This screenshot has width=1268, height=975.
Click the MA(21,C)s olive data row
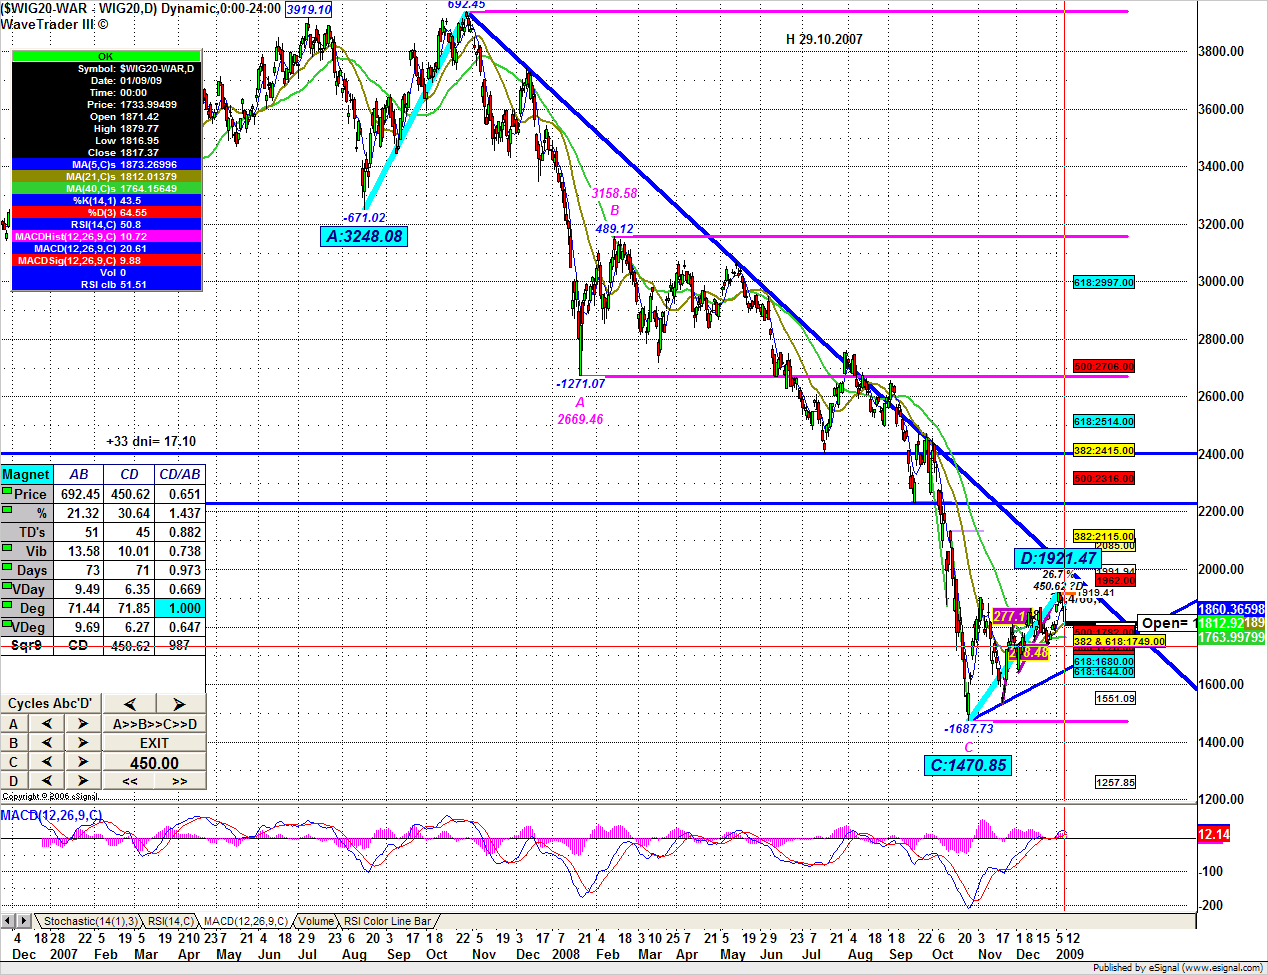[x=106, y=176]
